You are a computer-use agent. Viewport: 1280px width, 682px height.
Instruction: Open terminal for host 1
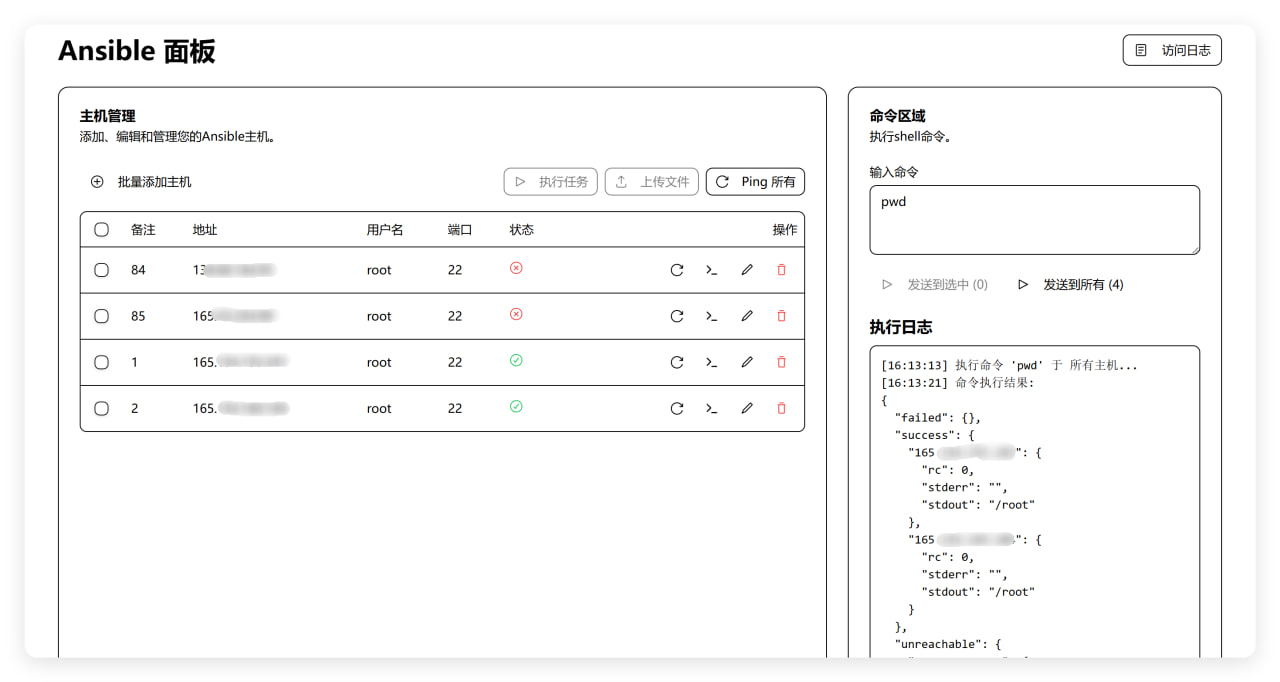click(x=712, y=362)
